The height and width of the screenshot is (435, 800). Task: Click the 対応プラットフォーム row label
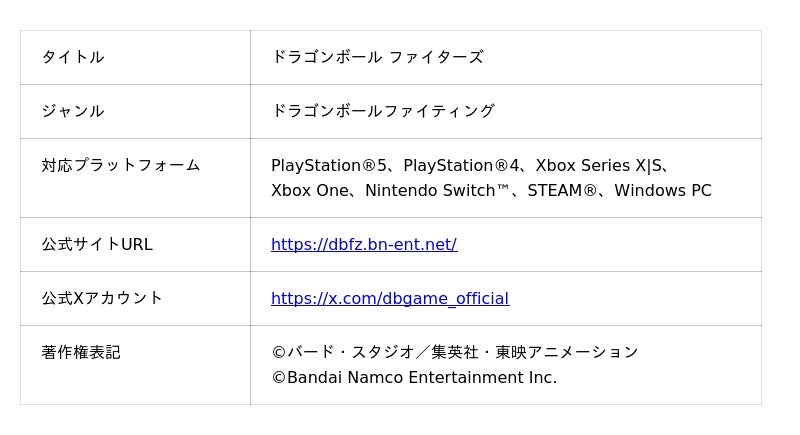[120, 165]
